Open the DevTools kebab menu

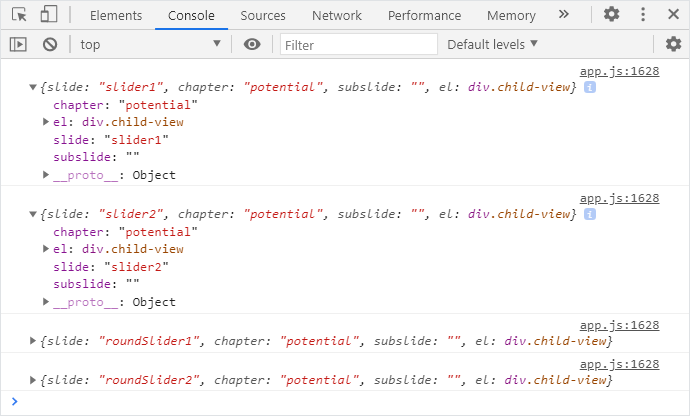[x=643, y=15]
